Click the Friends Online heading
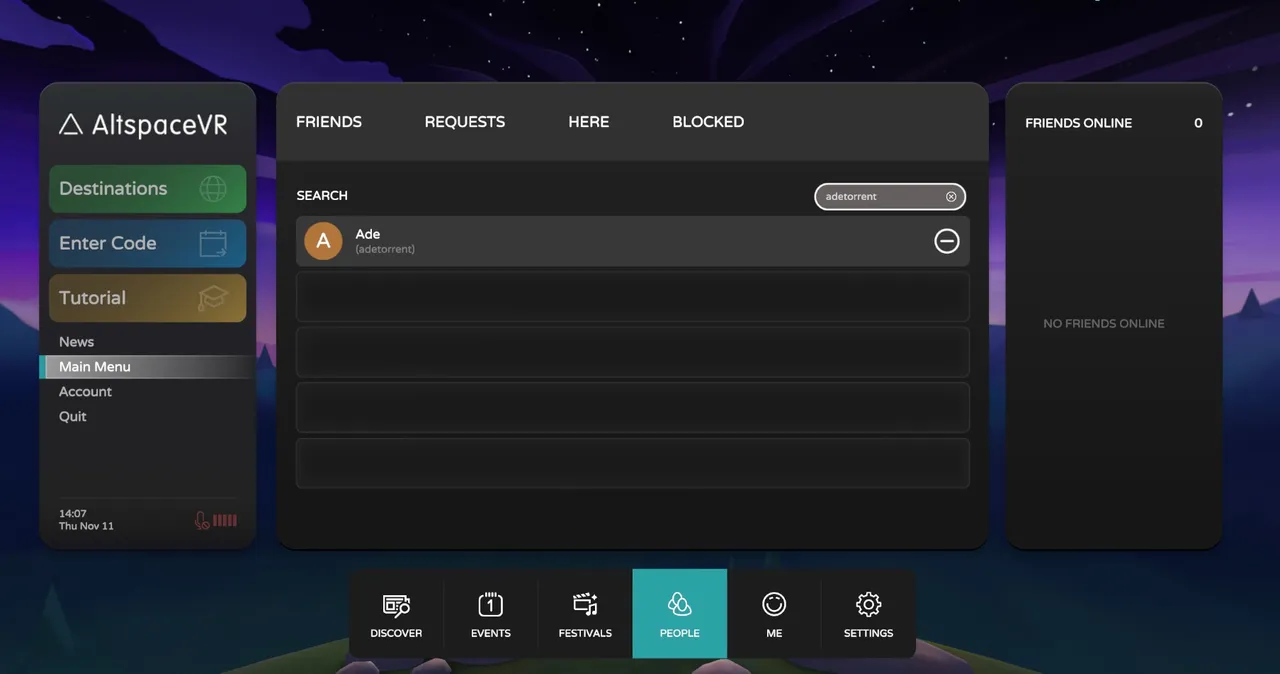This screenshot has height=674, width=1280. pyautogui.click(x=1079, y=123)
